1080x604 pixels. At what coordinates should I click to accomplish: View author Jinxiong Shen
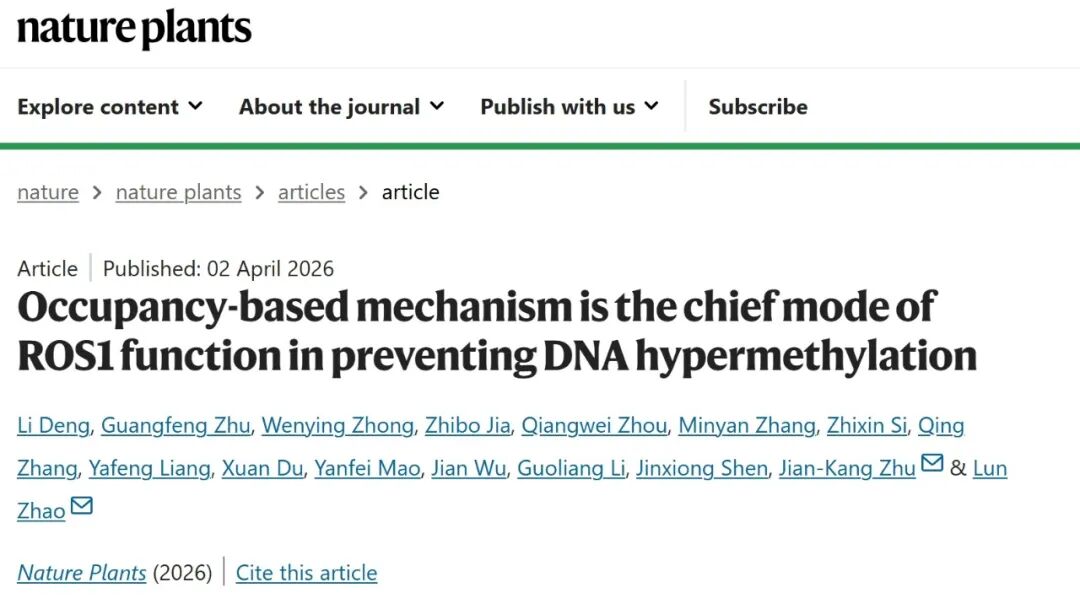[x=702, y=468]
